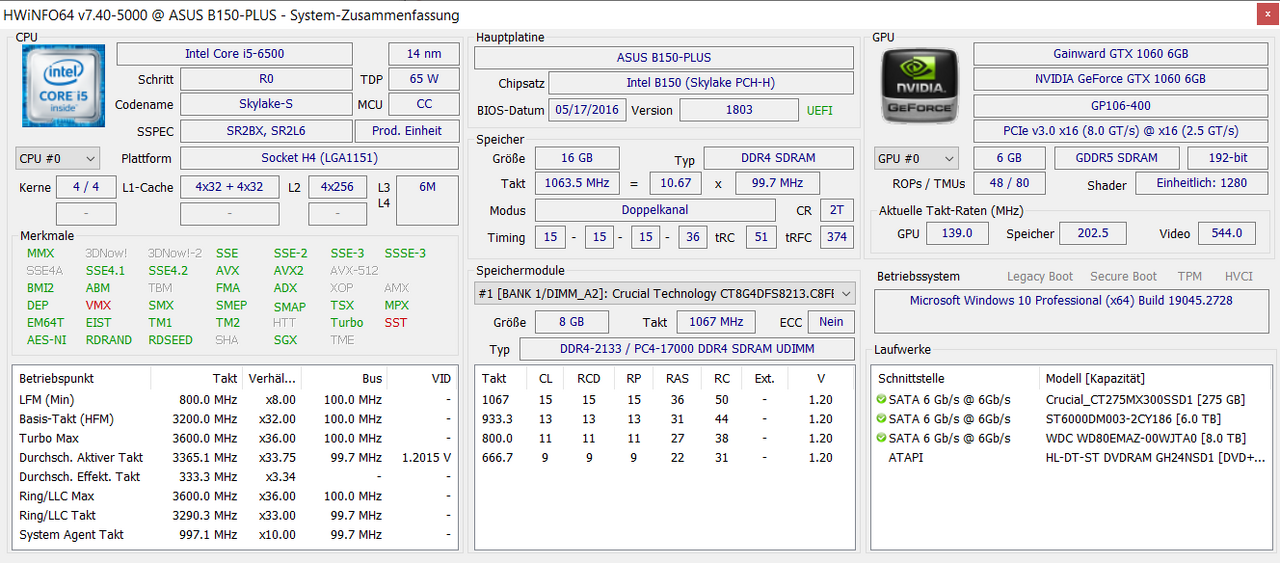Click the Einheitlich: 1280 shader field
Image resolution: width=1280 pixels, height=563 pixels.
(x=1201, y=184)
